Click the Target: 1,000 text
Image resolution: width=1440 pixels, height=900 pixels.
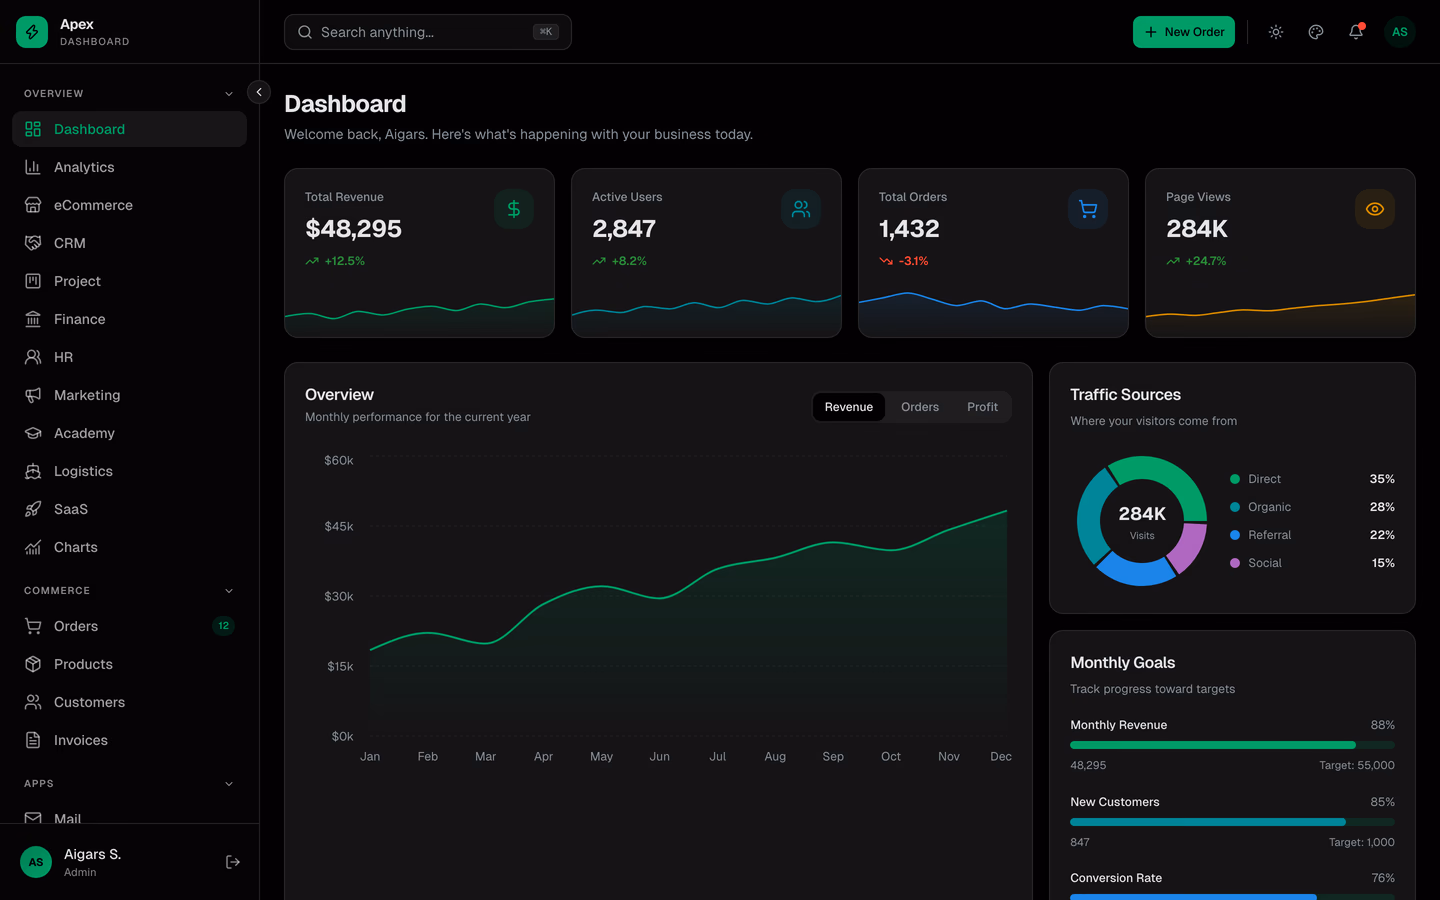tap(1362, 842)
